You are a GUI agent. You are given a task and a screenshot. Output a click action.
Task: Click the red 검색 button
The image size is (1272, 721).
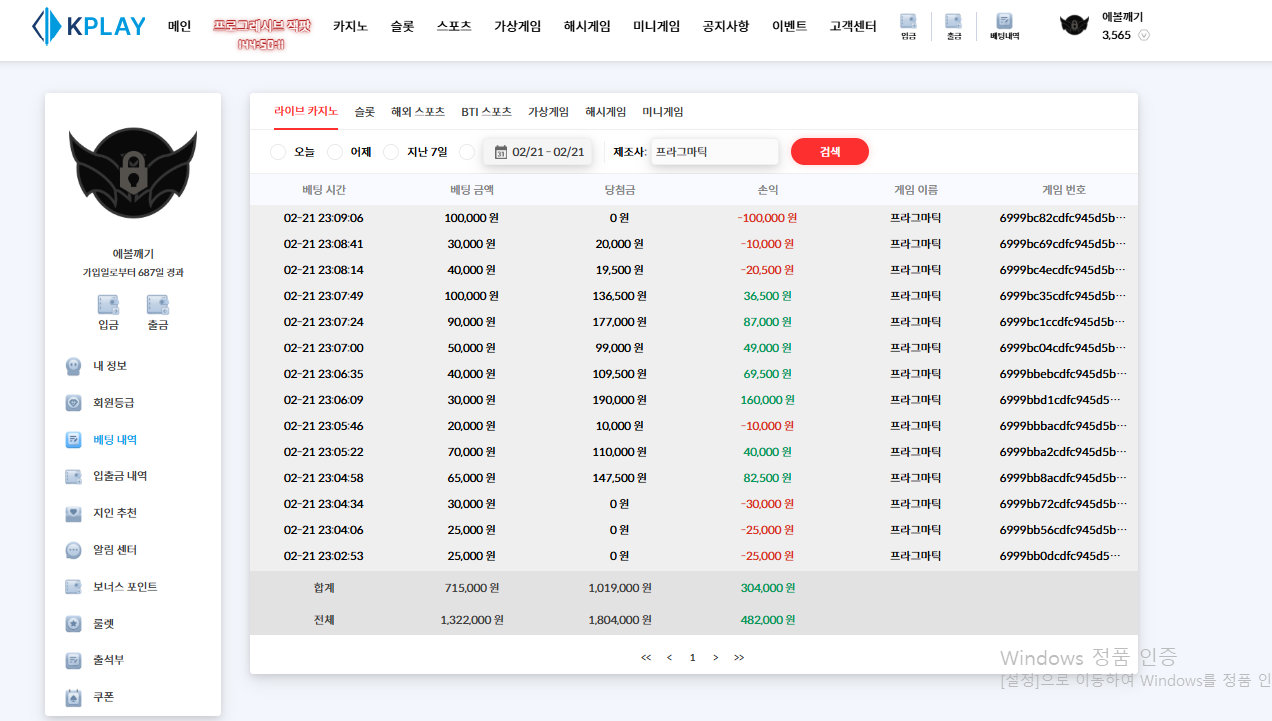pos(829,152)
